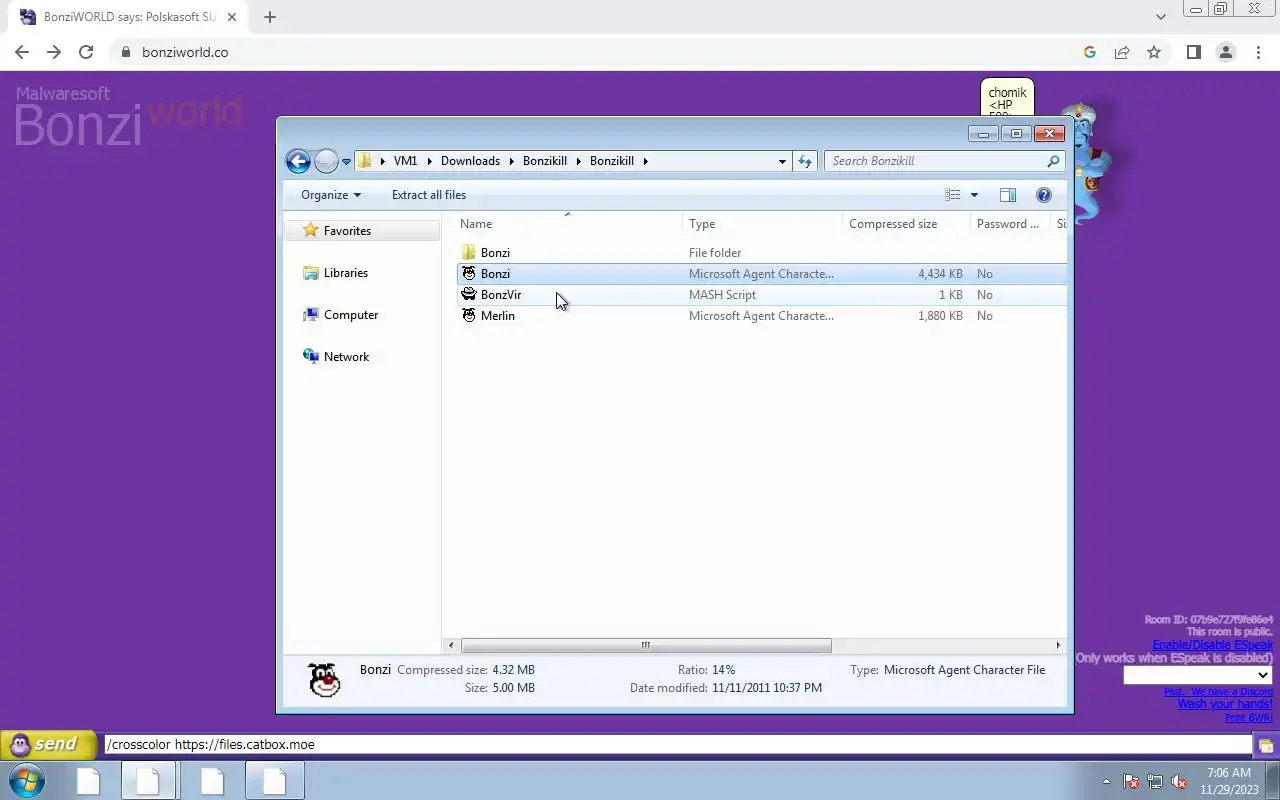Viewport: 1280px width, 800px height.
Task: Toggle the browser side panel
Action: [1193, 52]
